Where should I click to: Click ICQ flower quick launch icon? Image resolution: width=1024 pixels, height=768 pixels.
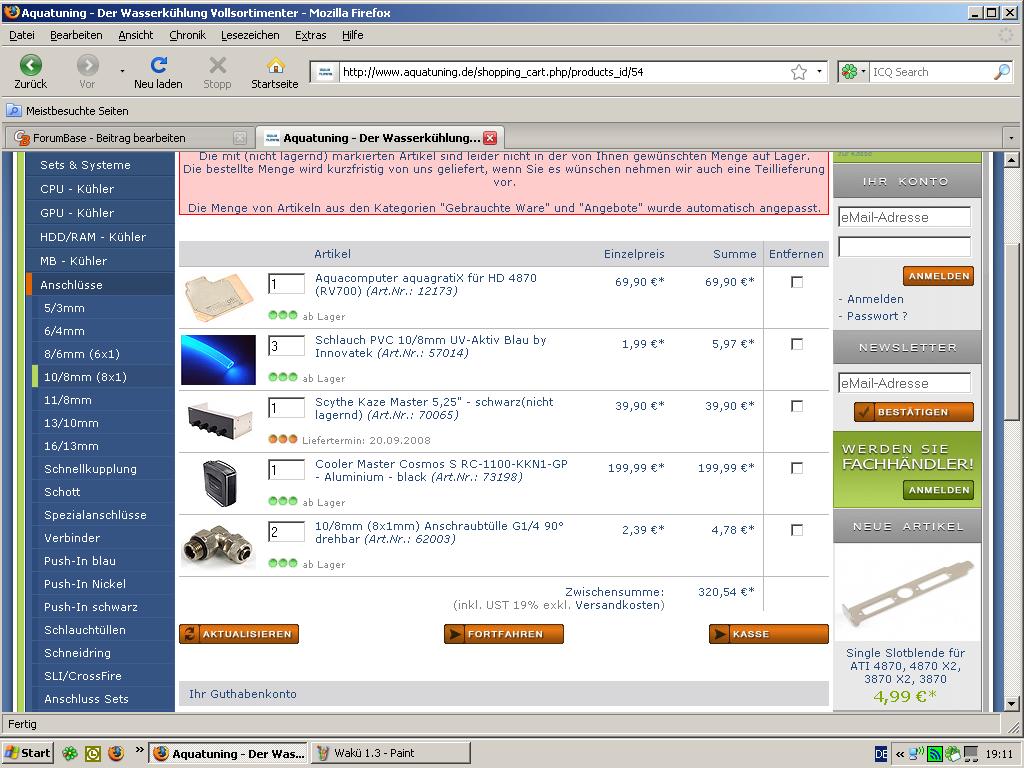point(69,753)
